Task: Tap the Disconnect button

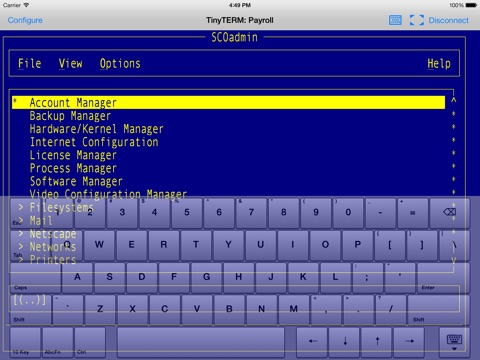Action: (448, 20)
